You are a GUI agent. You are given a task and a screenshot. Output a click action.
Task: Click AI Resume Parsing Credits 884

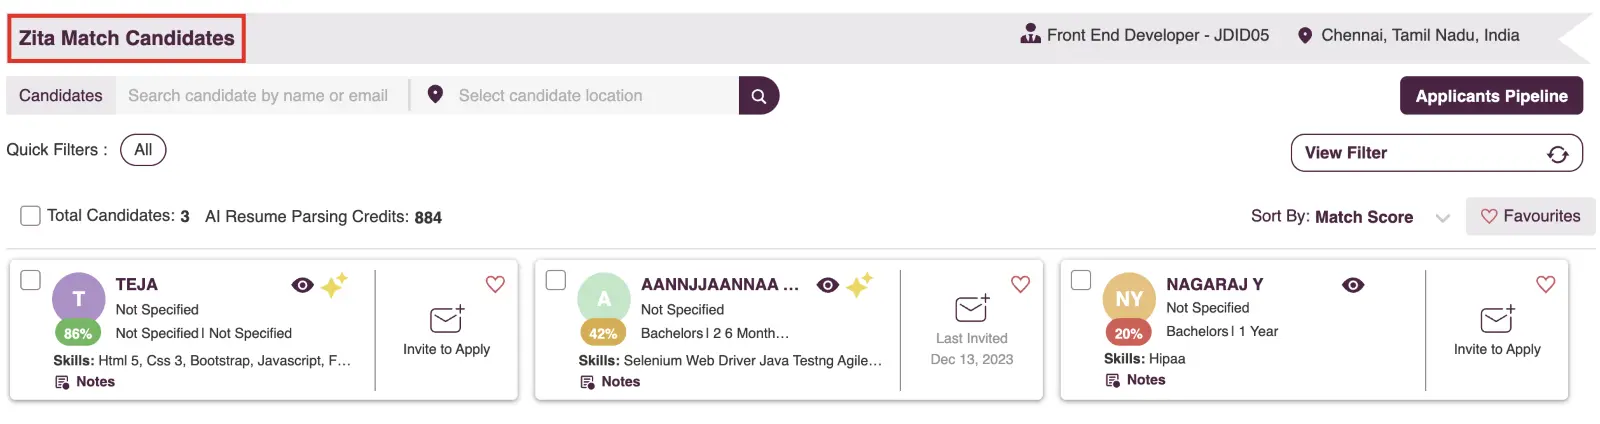[323, 217]
